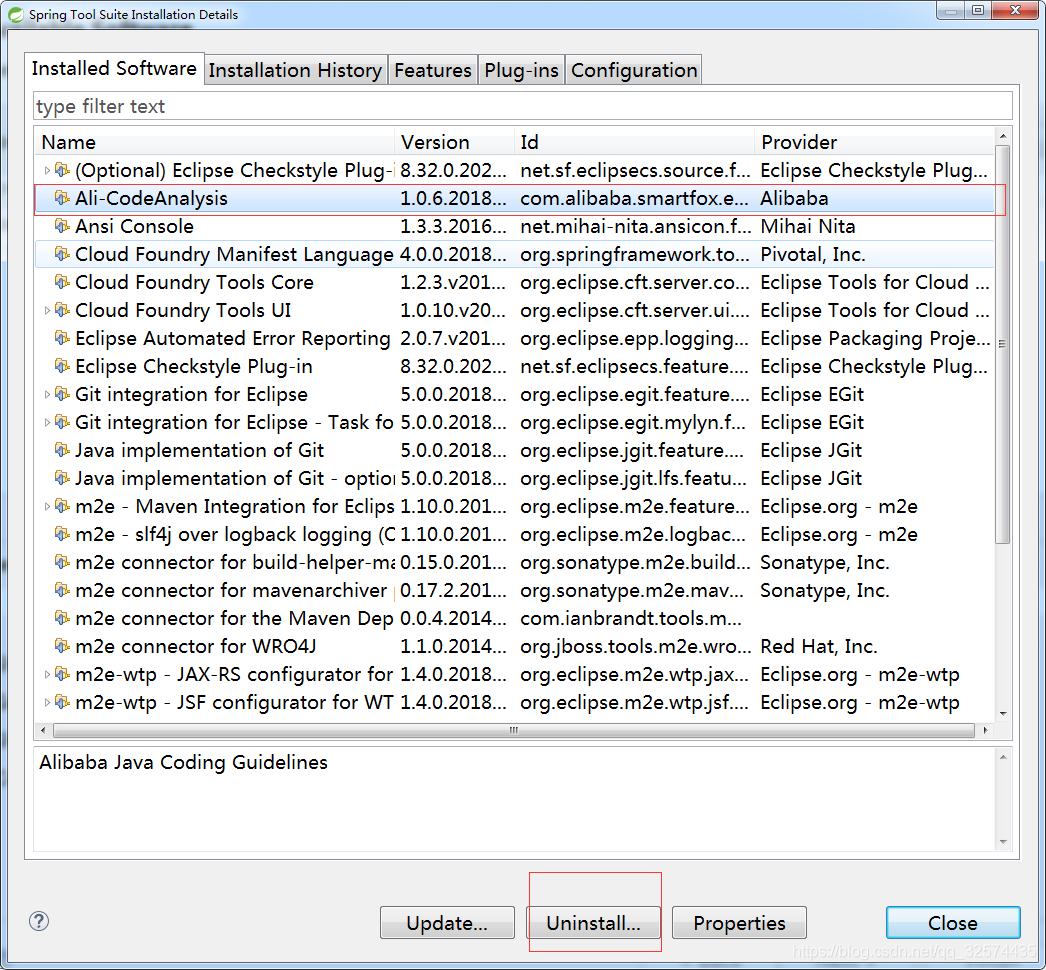The width and height of the screenshot is (1046, 970).
Task: Click the Java implementation of Git icon
Action: point(62,450)
